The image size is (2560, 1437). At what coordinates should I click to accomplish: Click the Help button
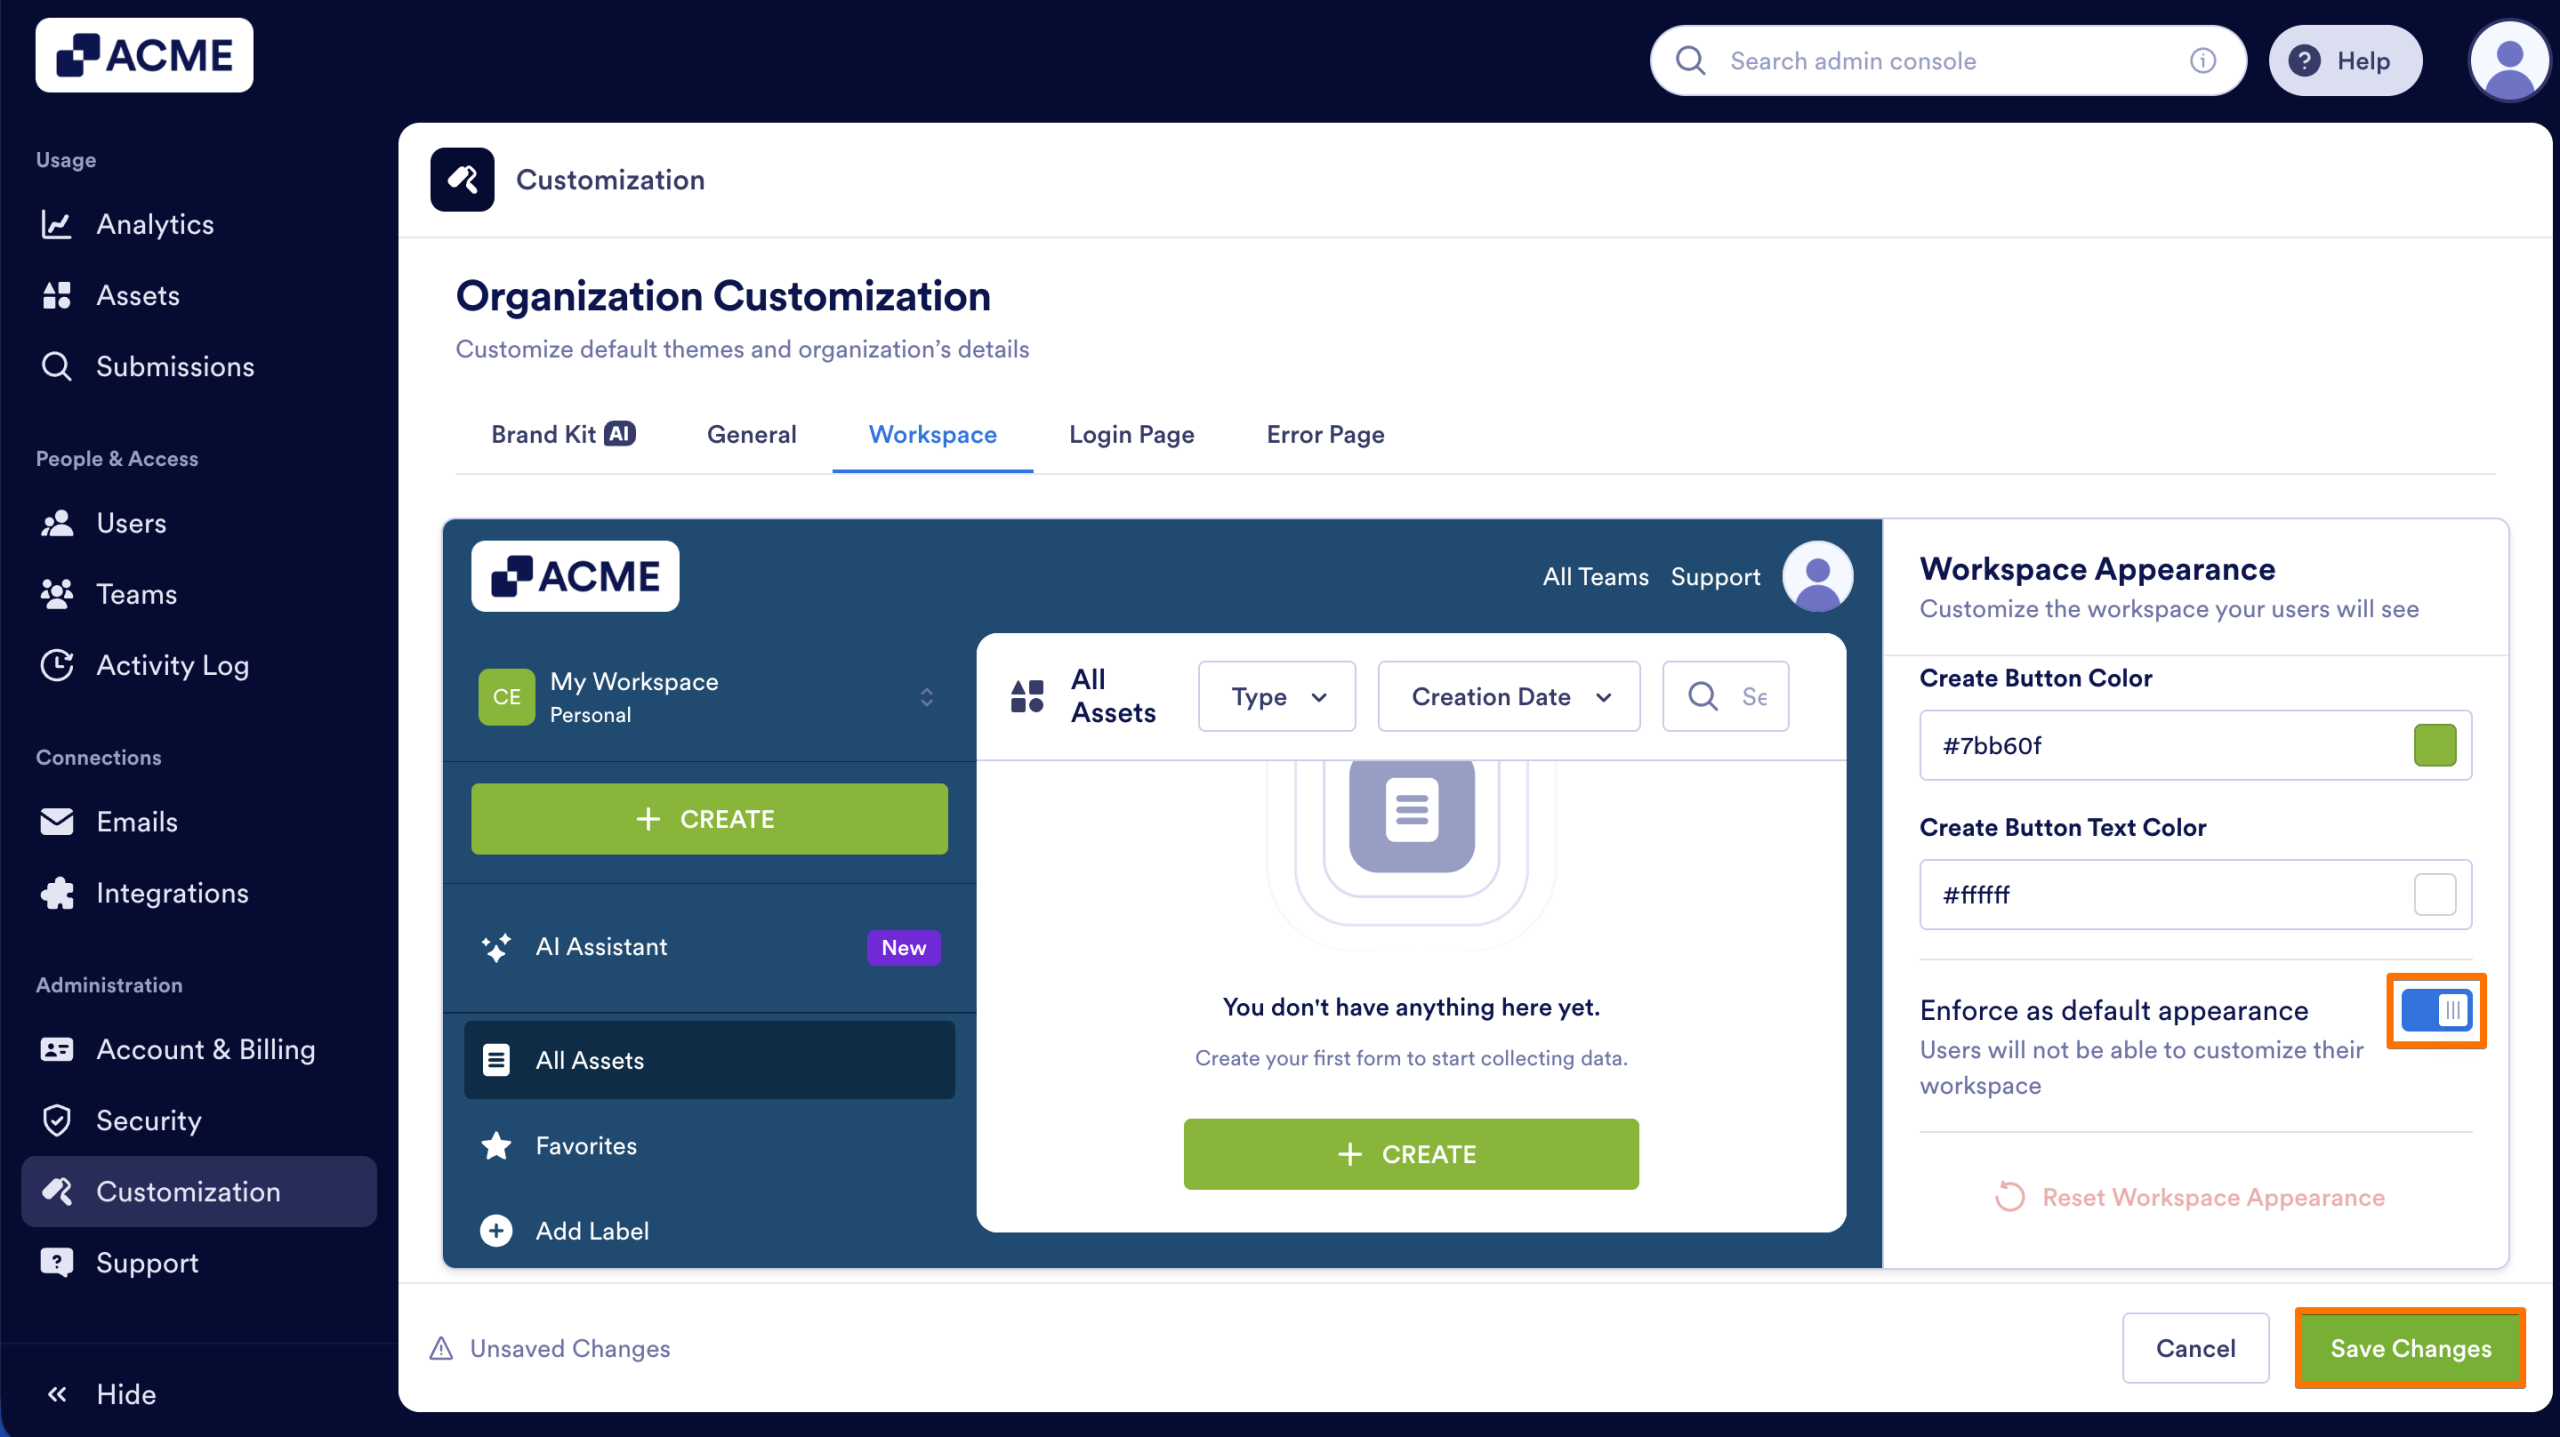pos(2345,60)
